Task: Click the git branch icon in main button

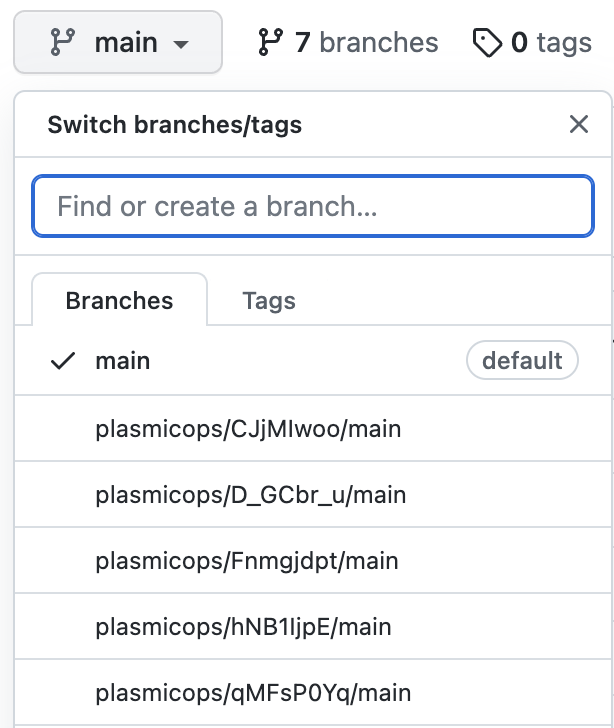Action: (x=62, y=43)
